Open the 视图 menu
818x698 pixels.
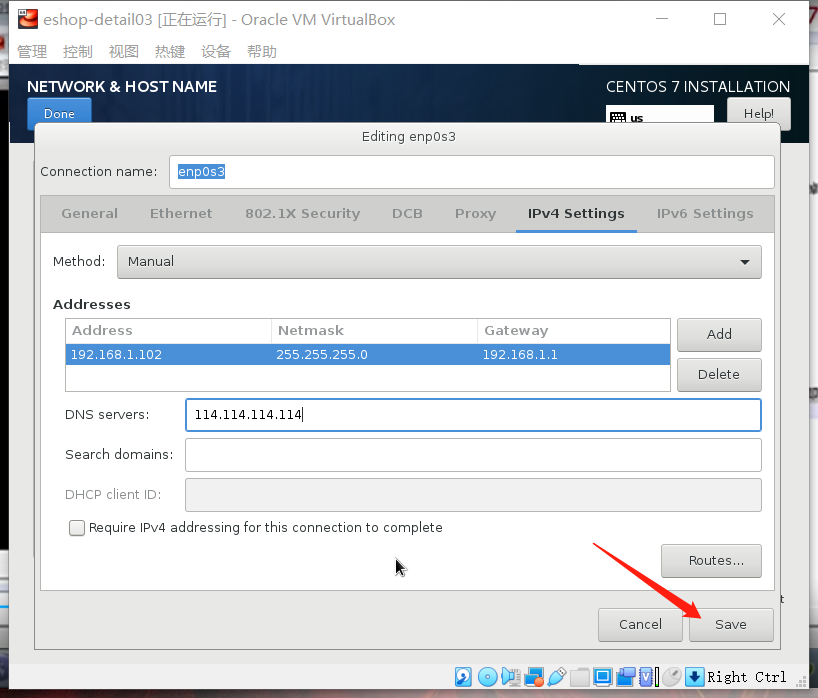point(124,52)
